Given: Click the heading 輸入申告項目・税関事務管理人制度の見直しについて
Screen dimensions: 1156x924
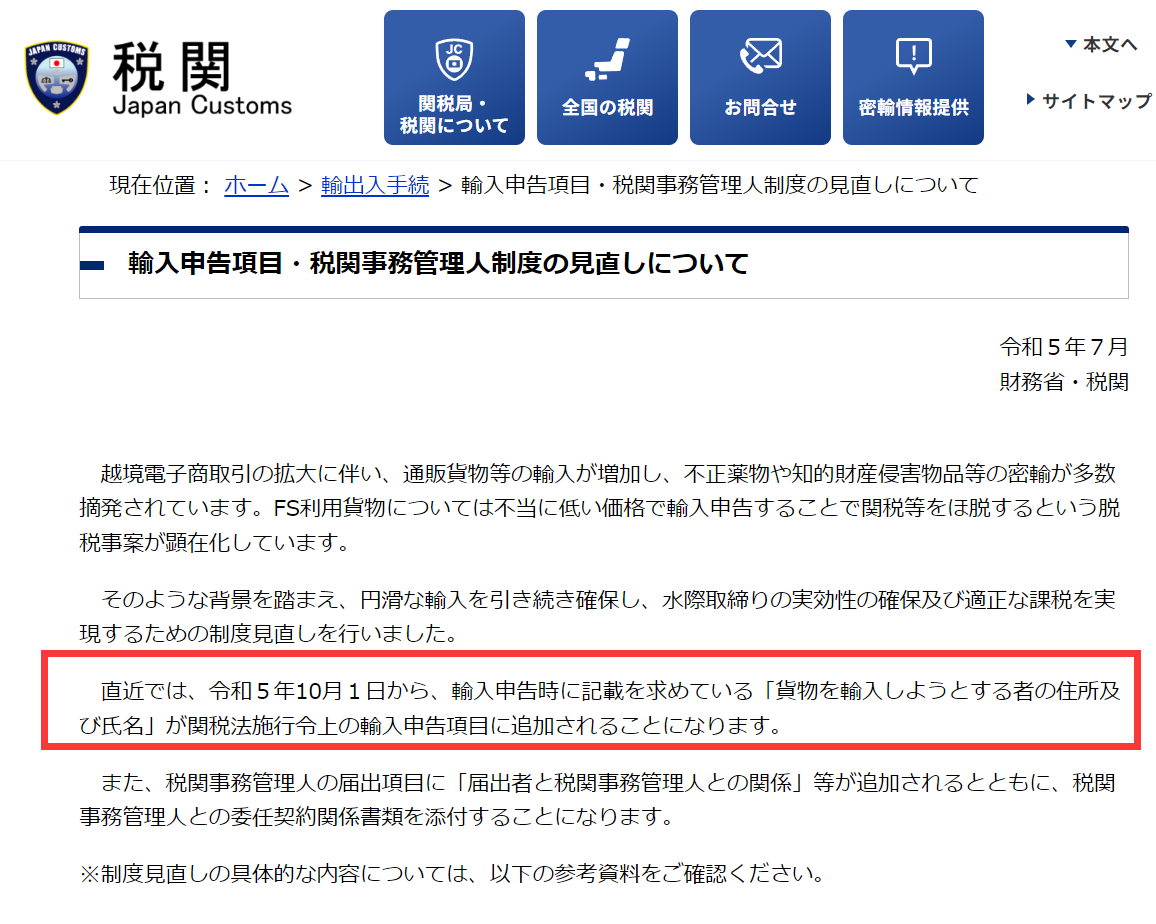Looking at the screenshot, I should click(x=438, y=263).
